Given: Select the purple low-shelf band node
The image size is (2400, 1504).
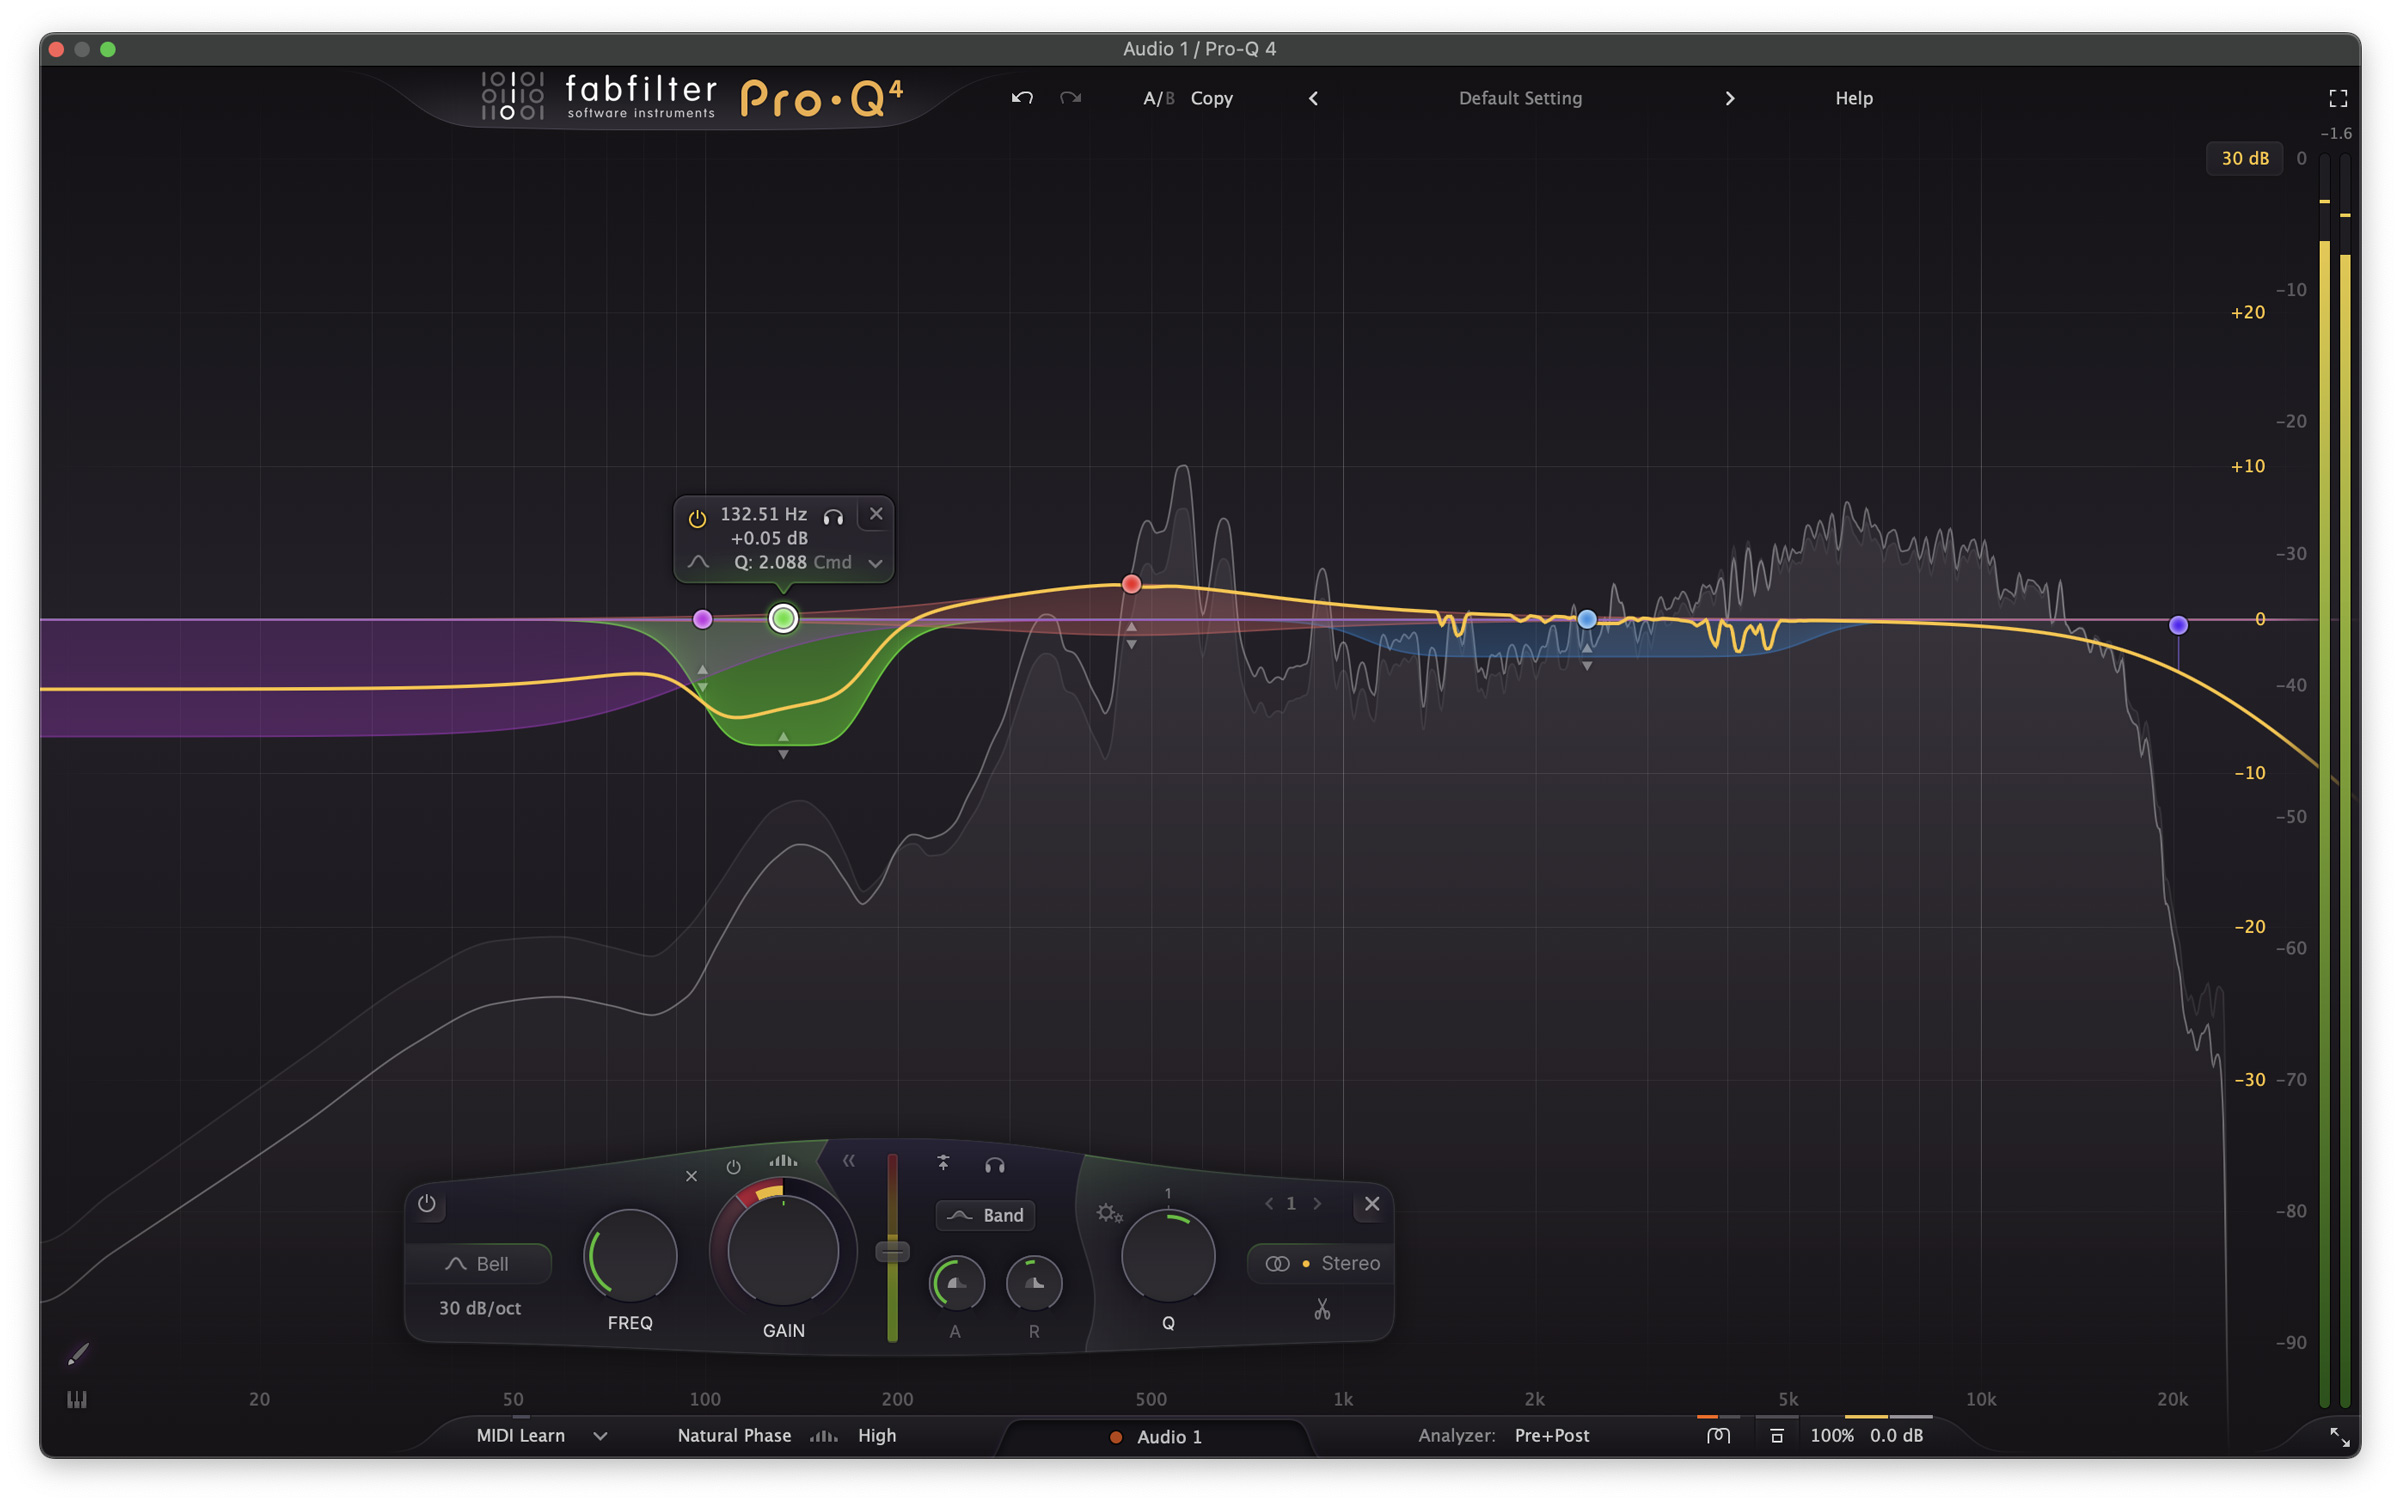Looking at the screenshot, I should tap(703, 620).
